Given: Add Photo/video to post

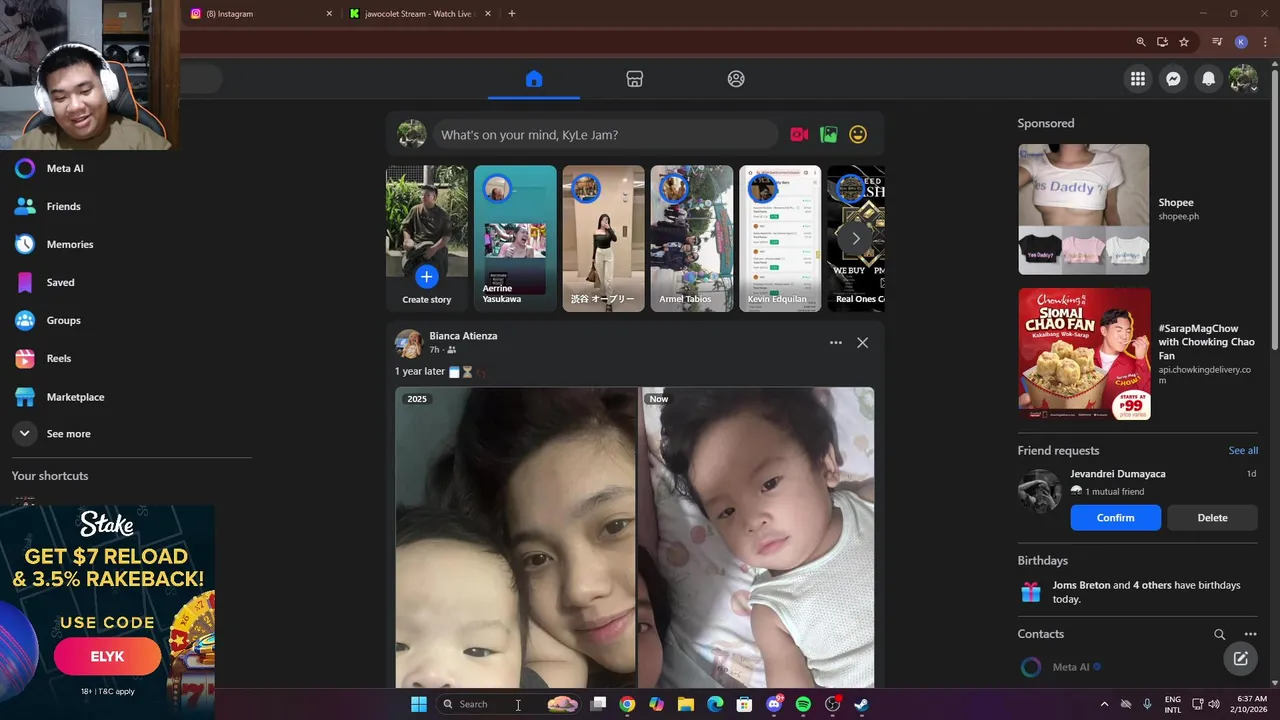Looking at the screenshot, I should [x=828, y=134].
